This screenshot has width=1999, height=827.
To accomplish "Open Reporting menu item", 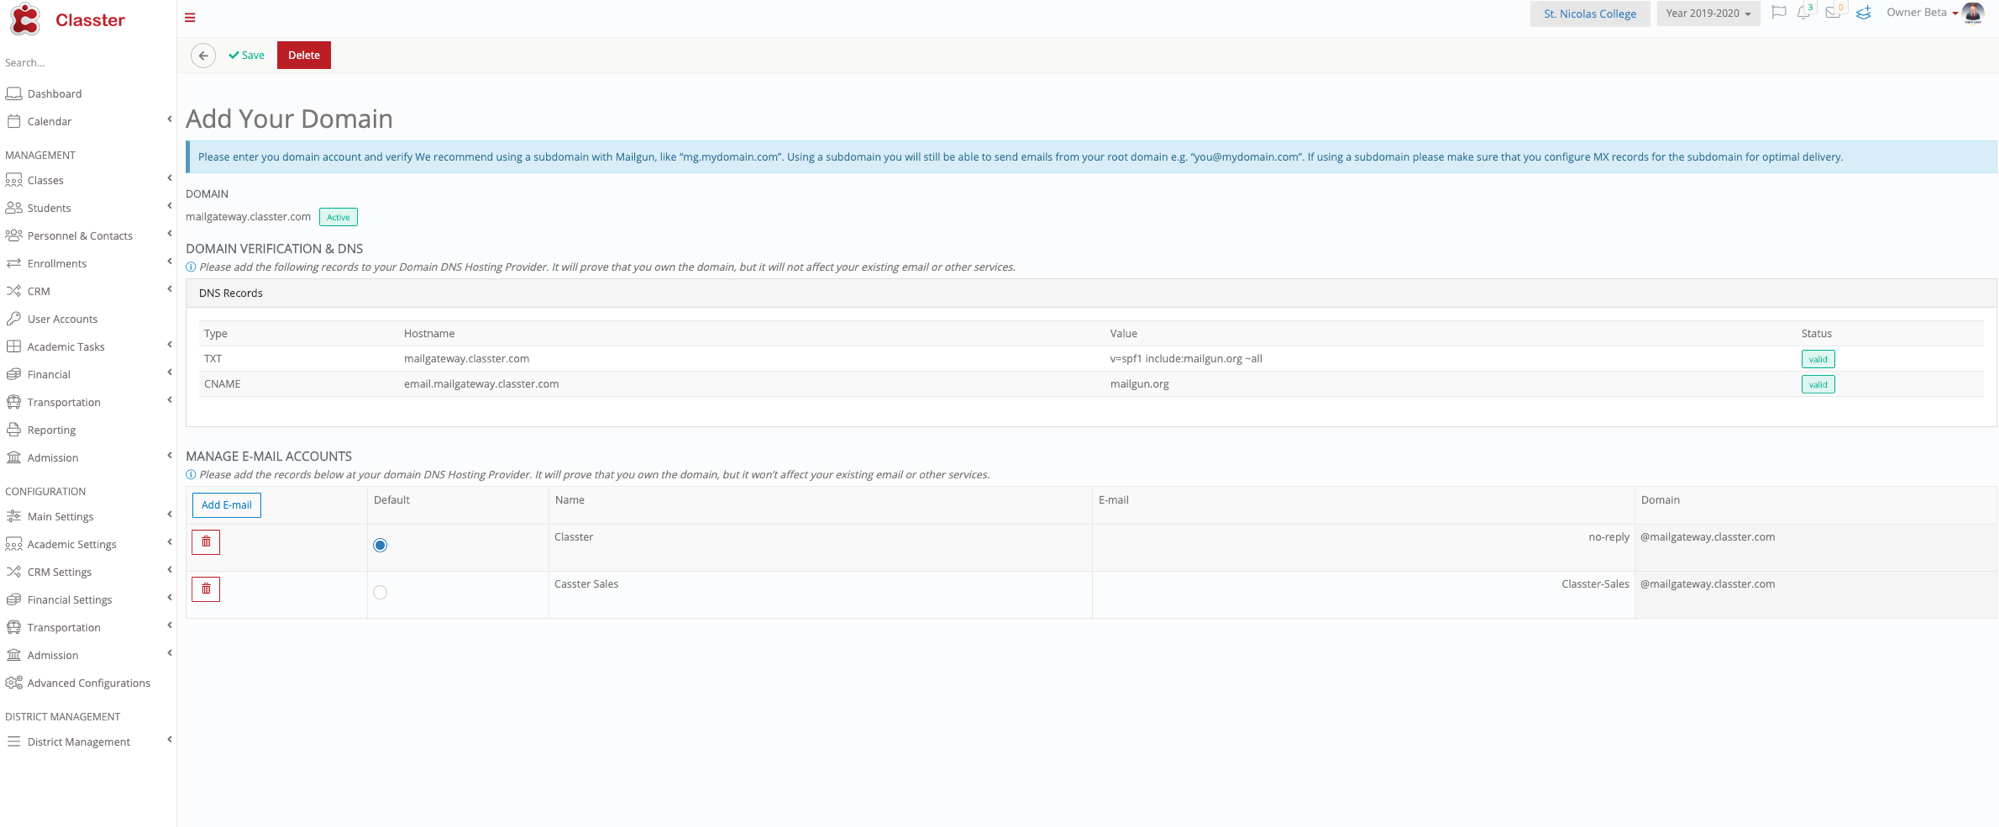I will pos(51,430).
